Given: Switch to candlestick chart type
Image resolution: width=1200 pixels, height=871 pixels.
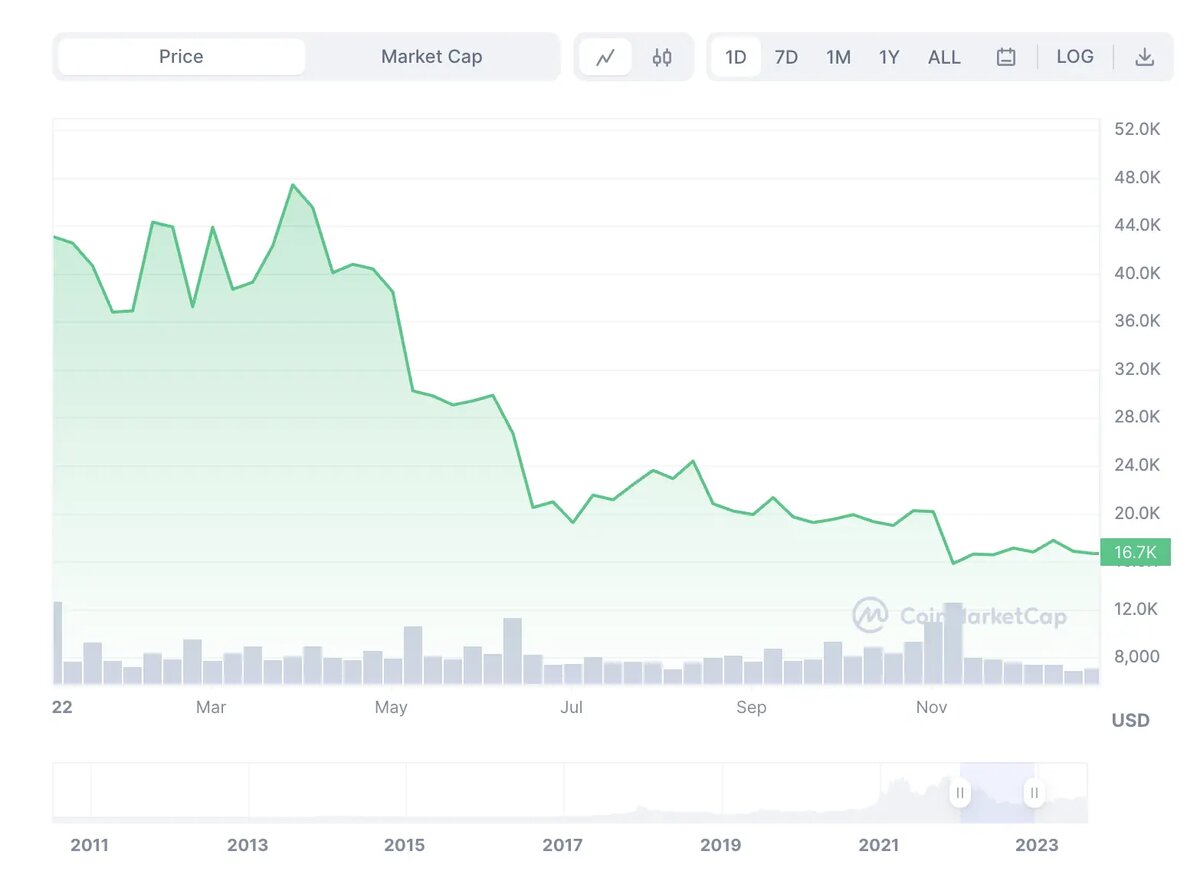Looking at the screenshot, I should point(661,57).
